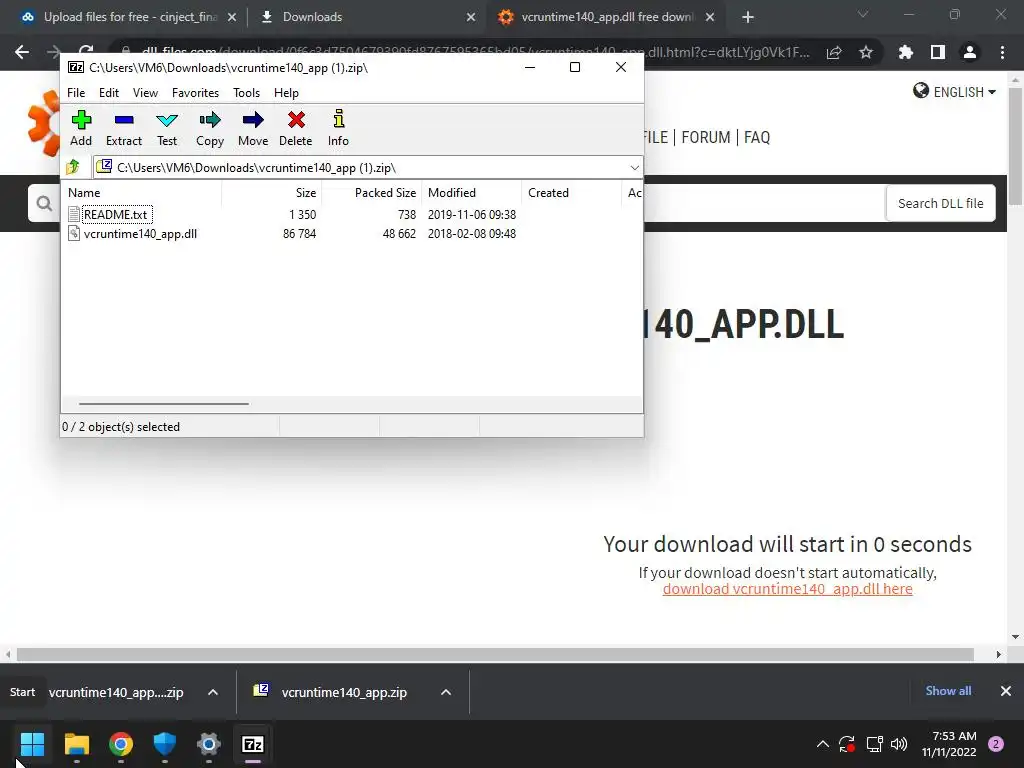Open Settings gear on the taskbar
This screenshot has height=768, width=1024.
209,744
